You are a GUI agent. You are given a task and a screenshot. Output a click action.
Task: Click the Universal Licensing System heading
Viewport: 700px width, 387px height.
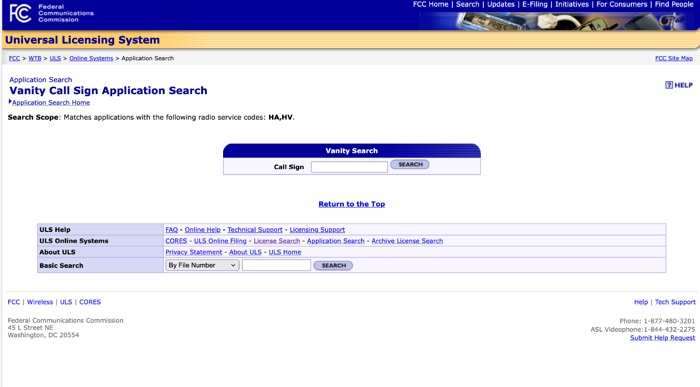(x=83, y=40)
